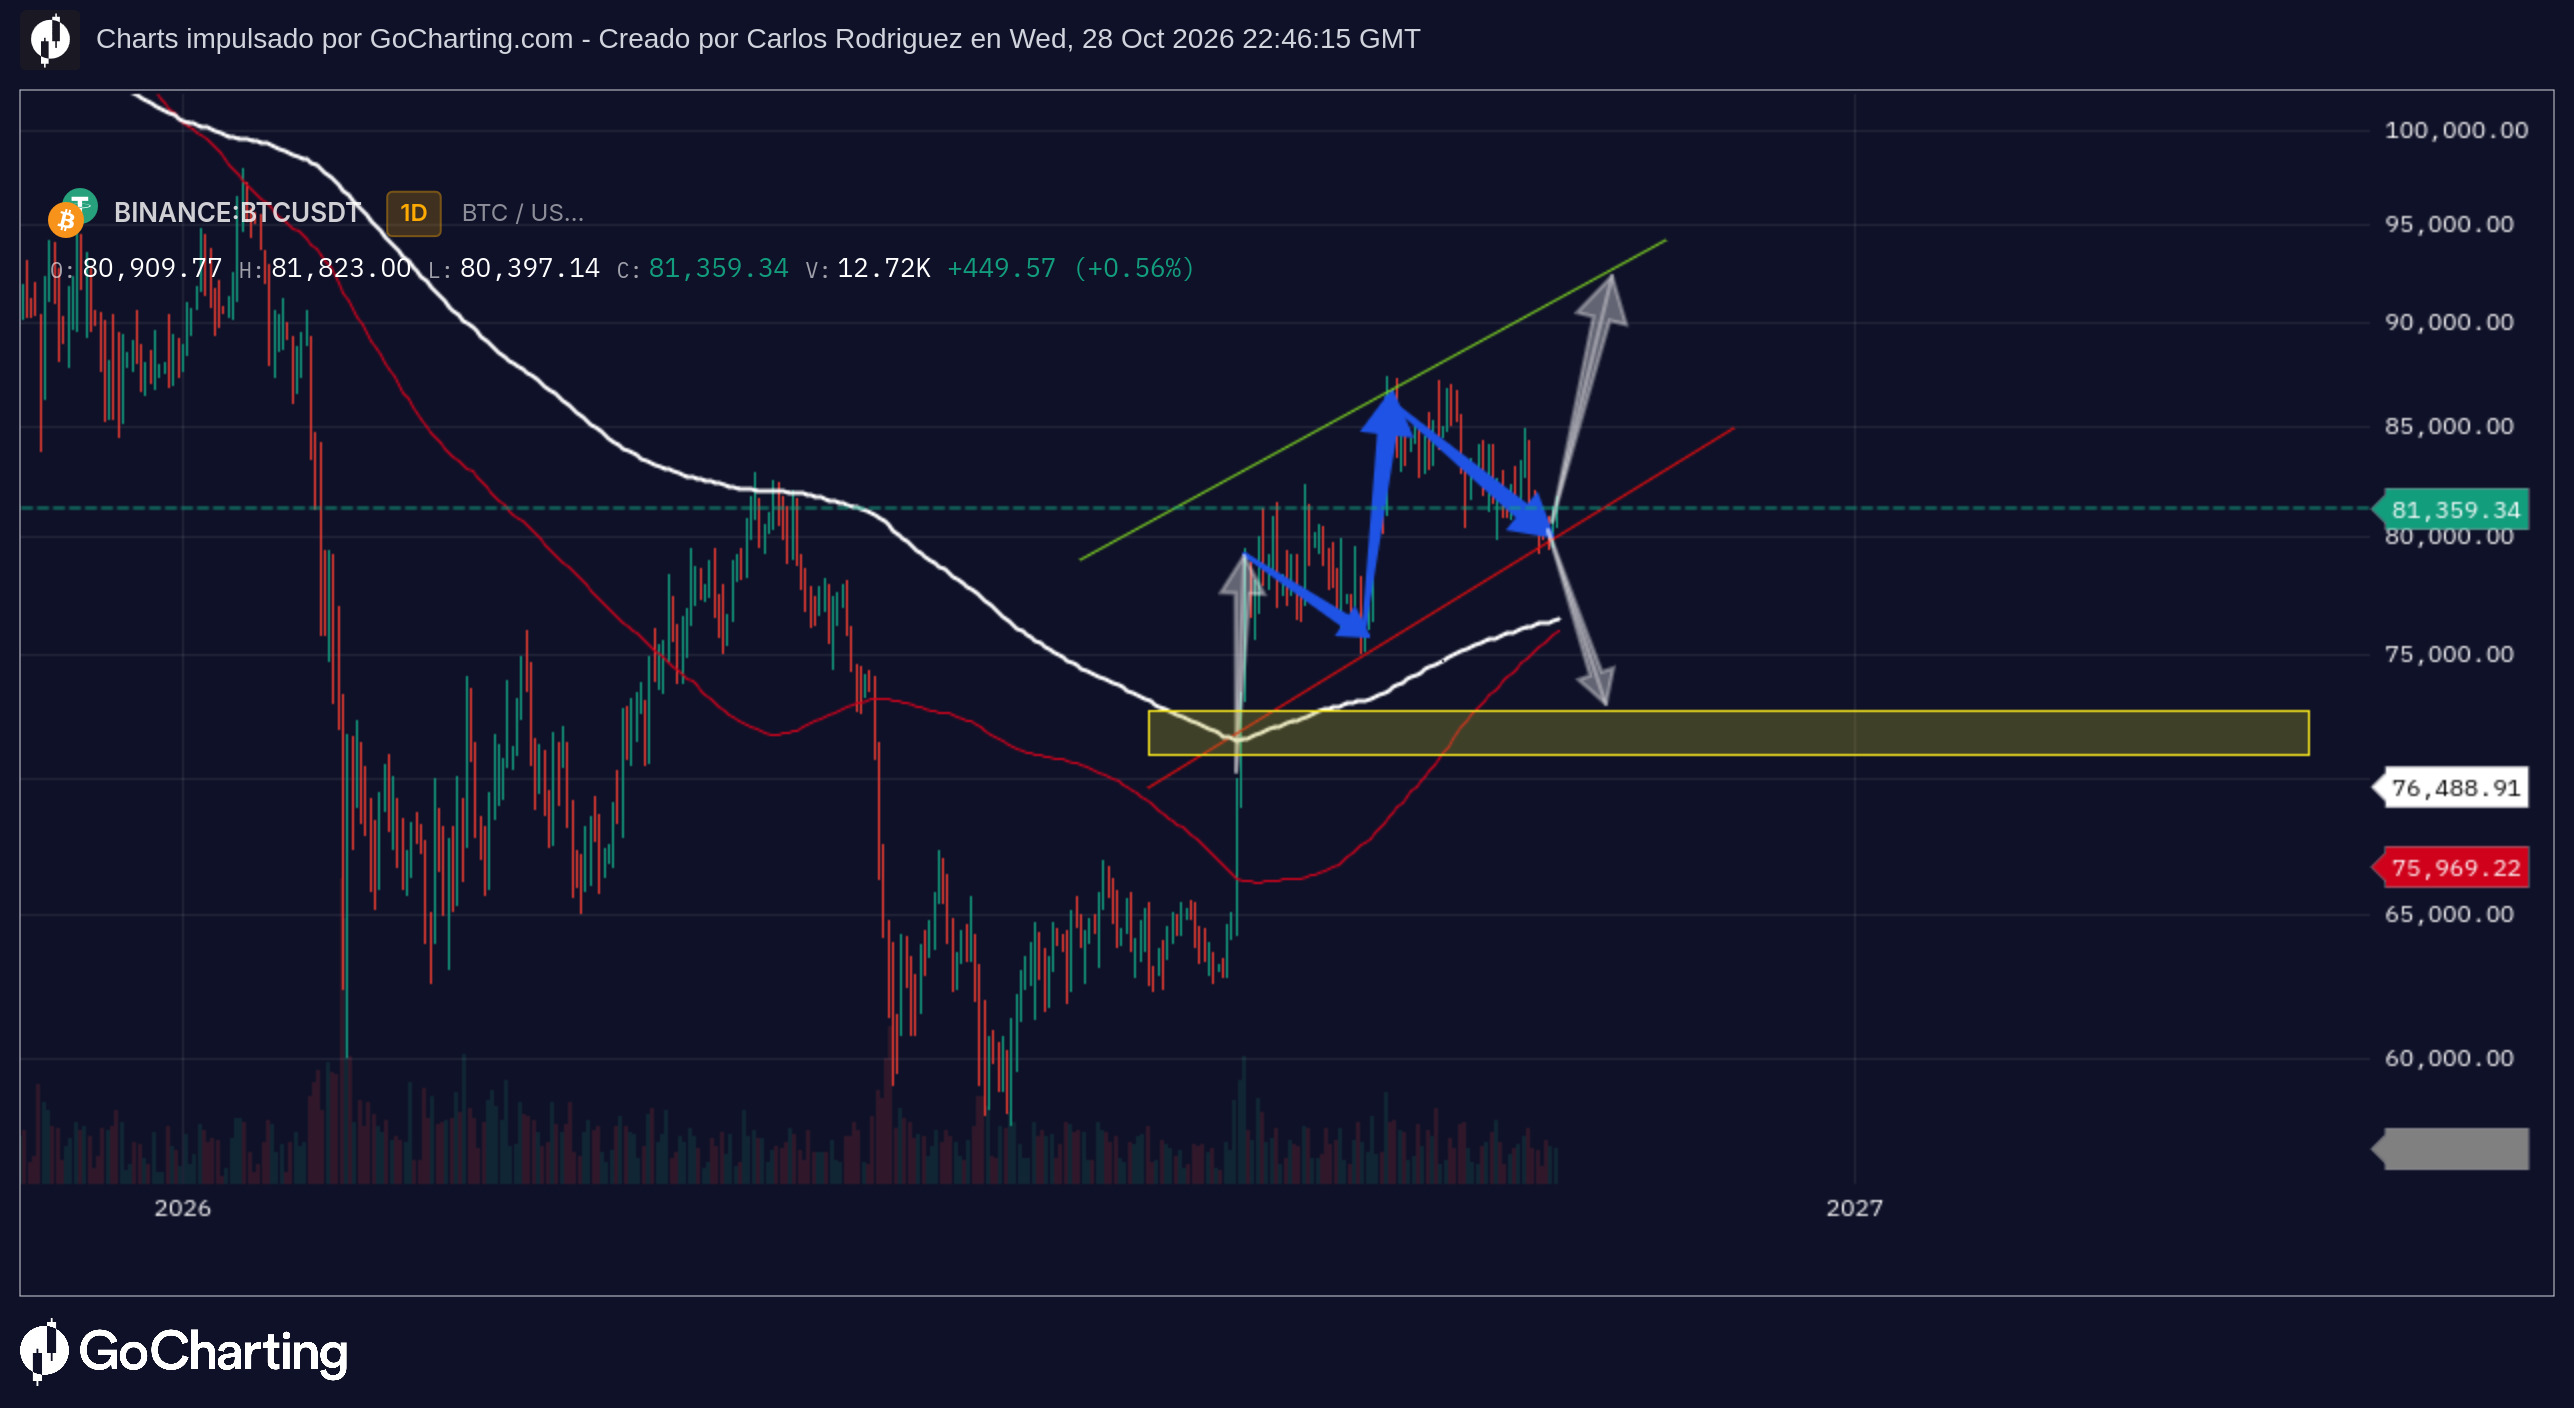
Task: Open the 1D timeframe selector
Action: 413,213
